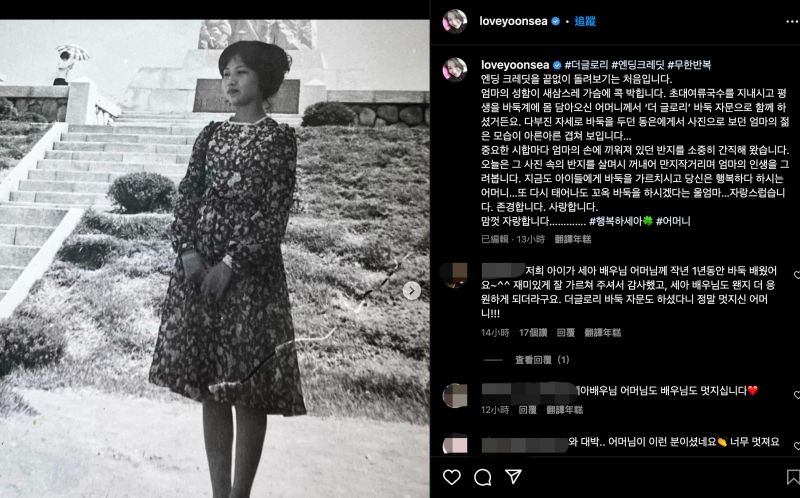Viewport: 800px width, 498px height.
Task: Open comments with the speech bubble icon
Action: click(483, 477)
